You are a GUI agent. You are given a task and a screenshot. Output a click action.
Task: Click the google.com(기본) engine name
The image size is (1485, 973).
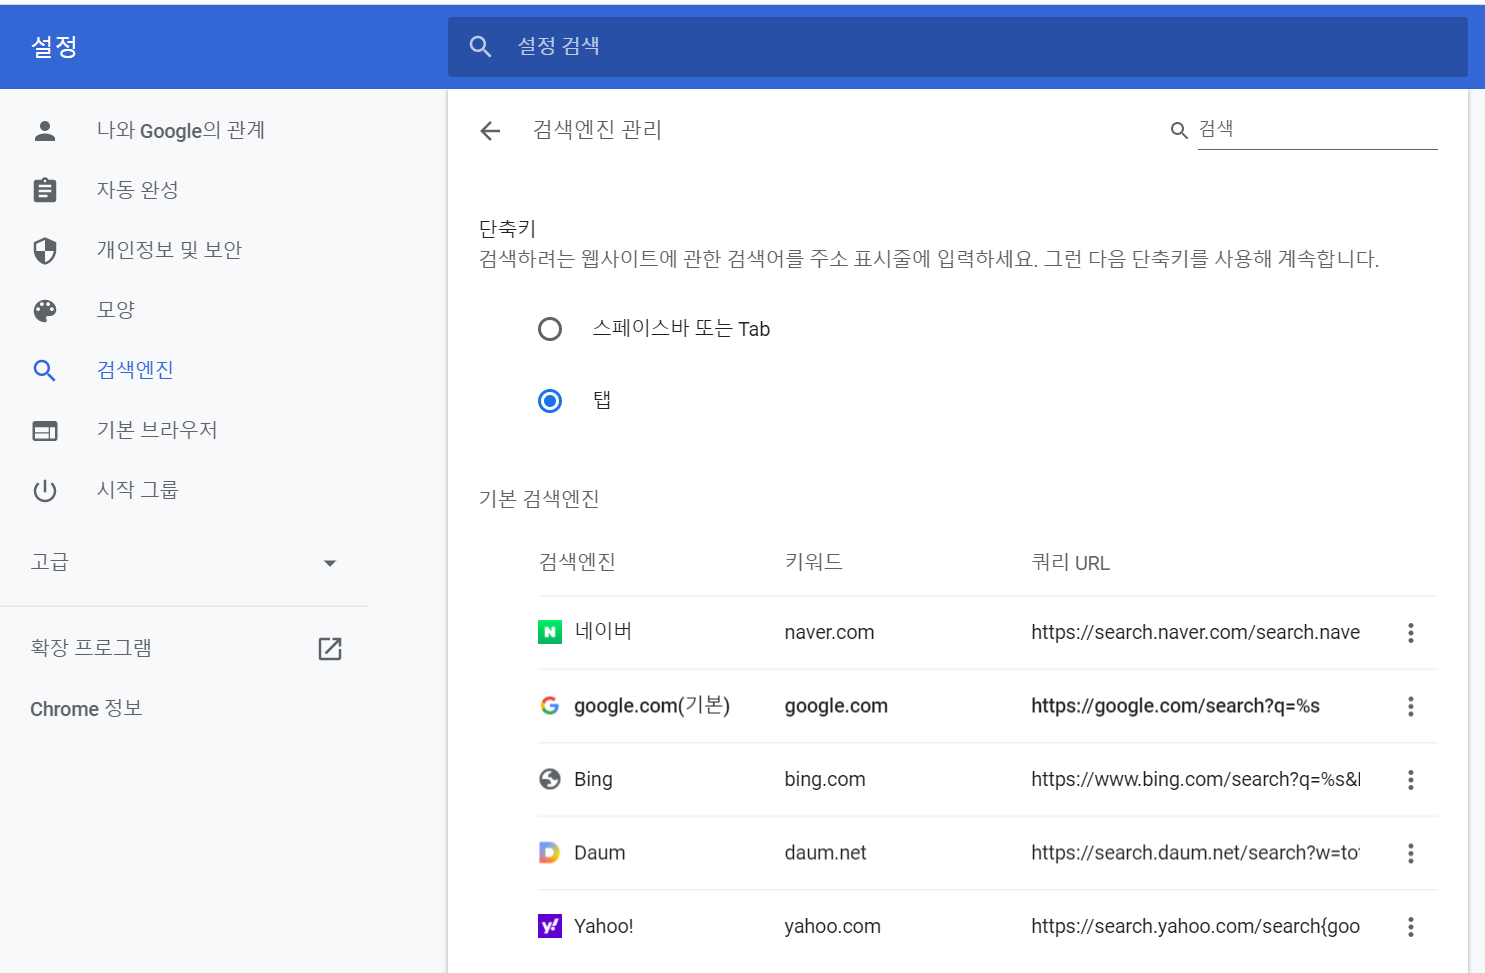(652, 706)
